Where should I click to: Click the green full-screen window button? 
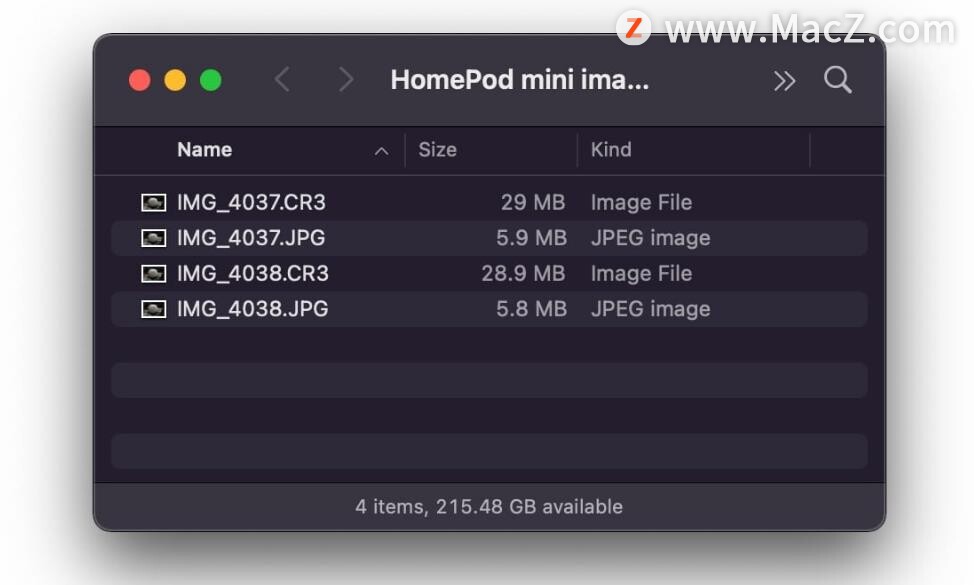[211, 80]
